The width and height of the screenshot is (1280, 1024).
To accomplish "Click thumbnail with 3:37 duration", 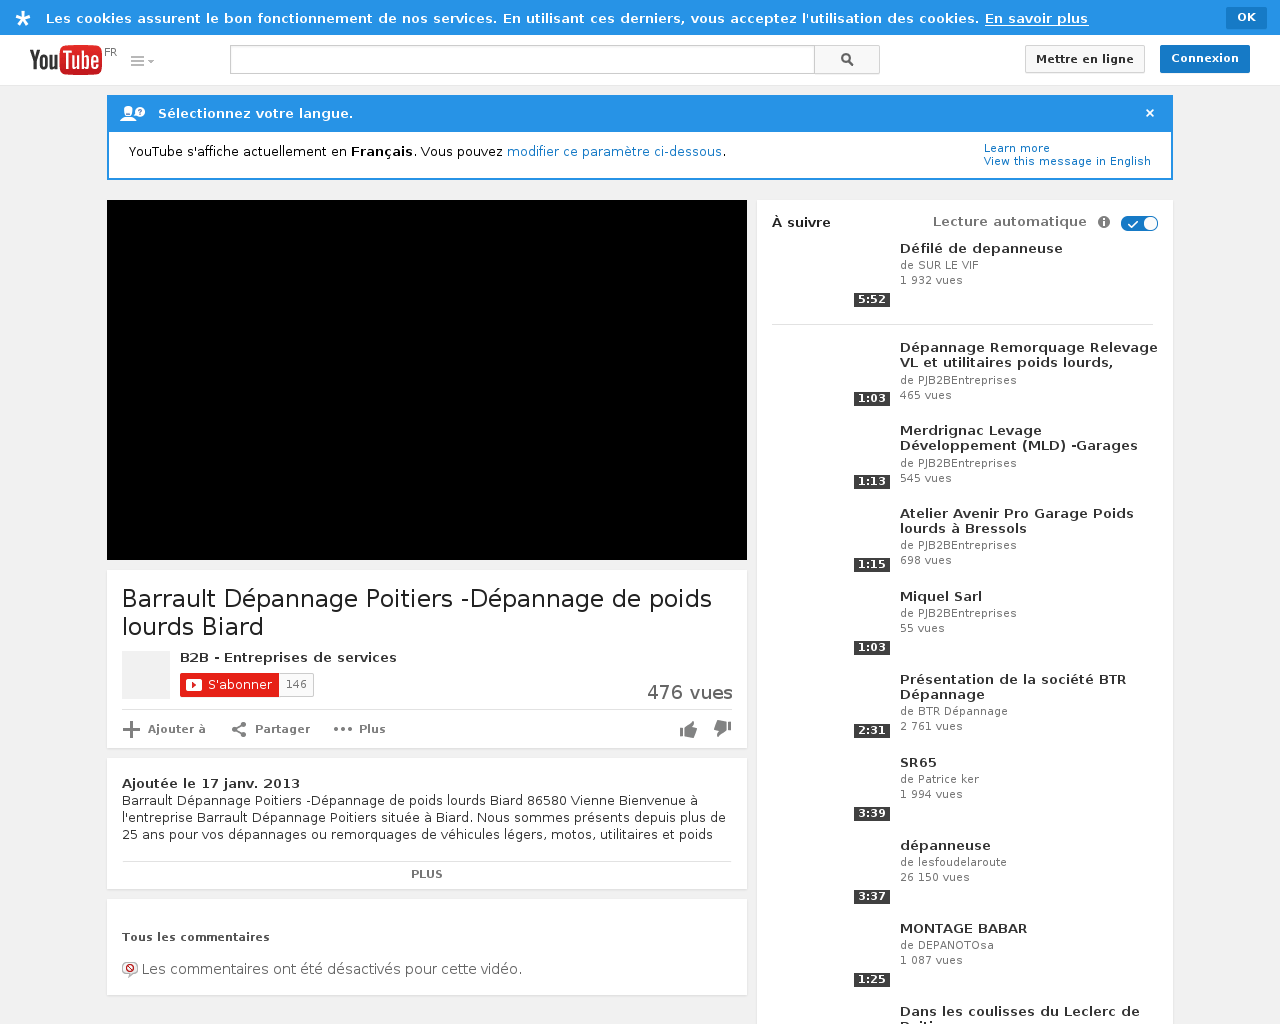I will 831,871.
